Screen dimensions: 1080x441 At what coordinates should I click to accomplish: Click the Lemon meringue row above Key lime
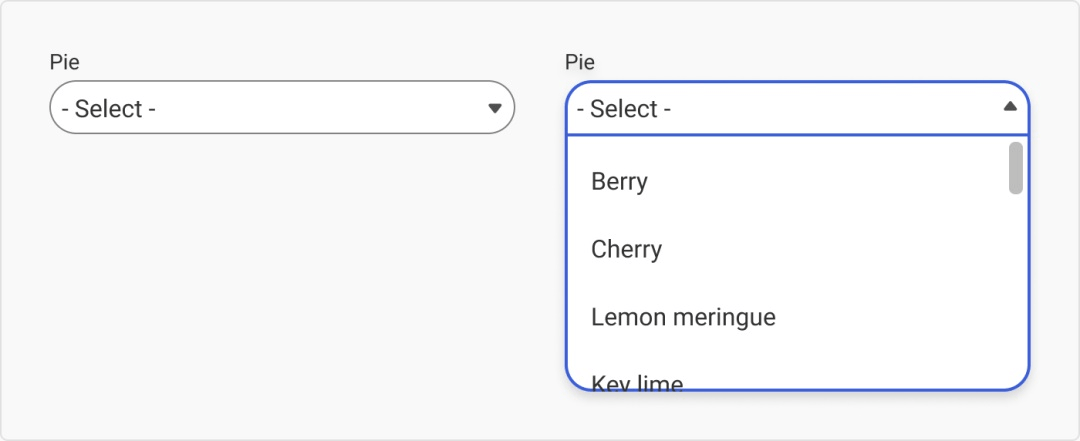780,317
